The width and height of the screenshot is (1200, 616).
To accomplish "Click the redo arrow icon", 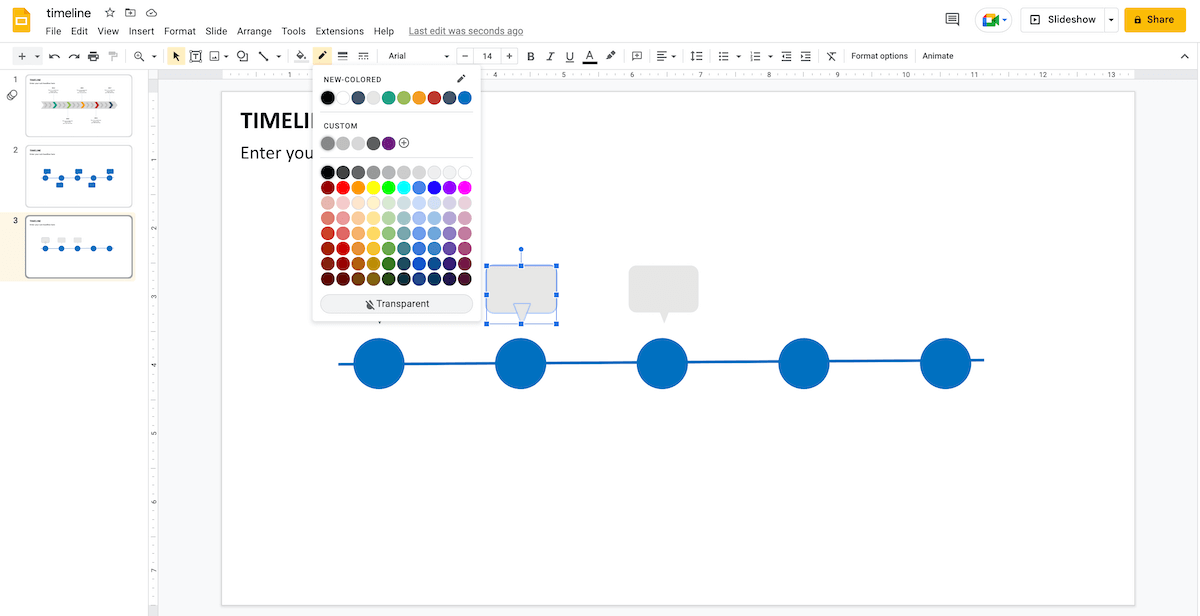I will coord(74,56).
